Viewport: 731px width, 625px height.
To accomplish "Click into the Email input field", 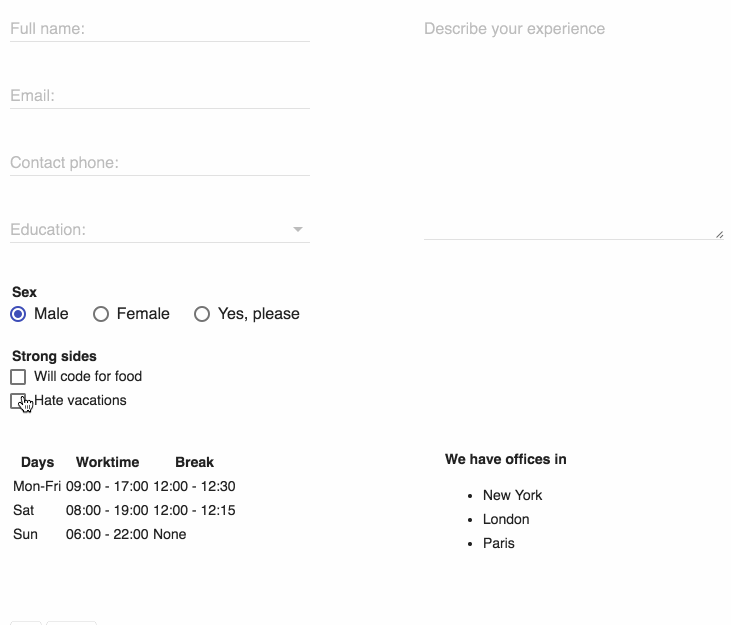I will 160,96.
